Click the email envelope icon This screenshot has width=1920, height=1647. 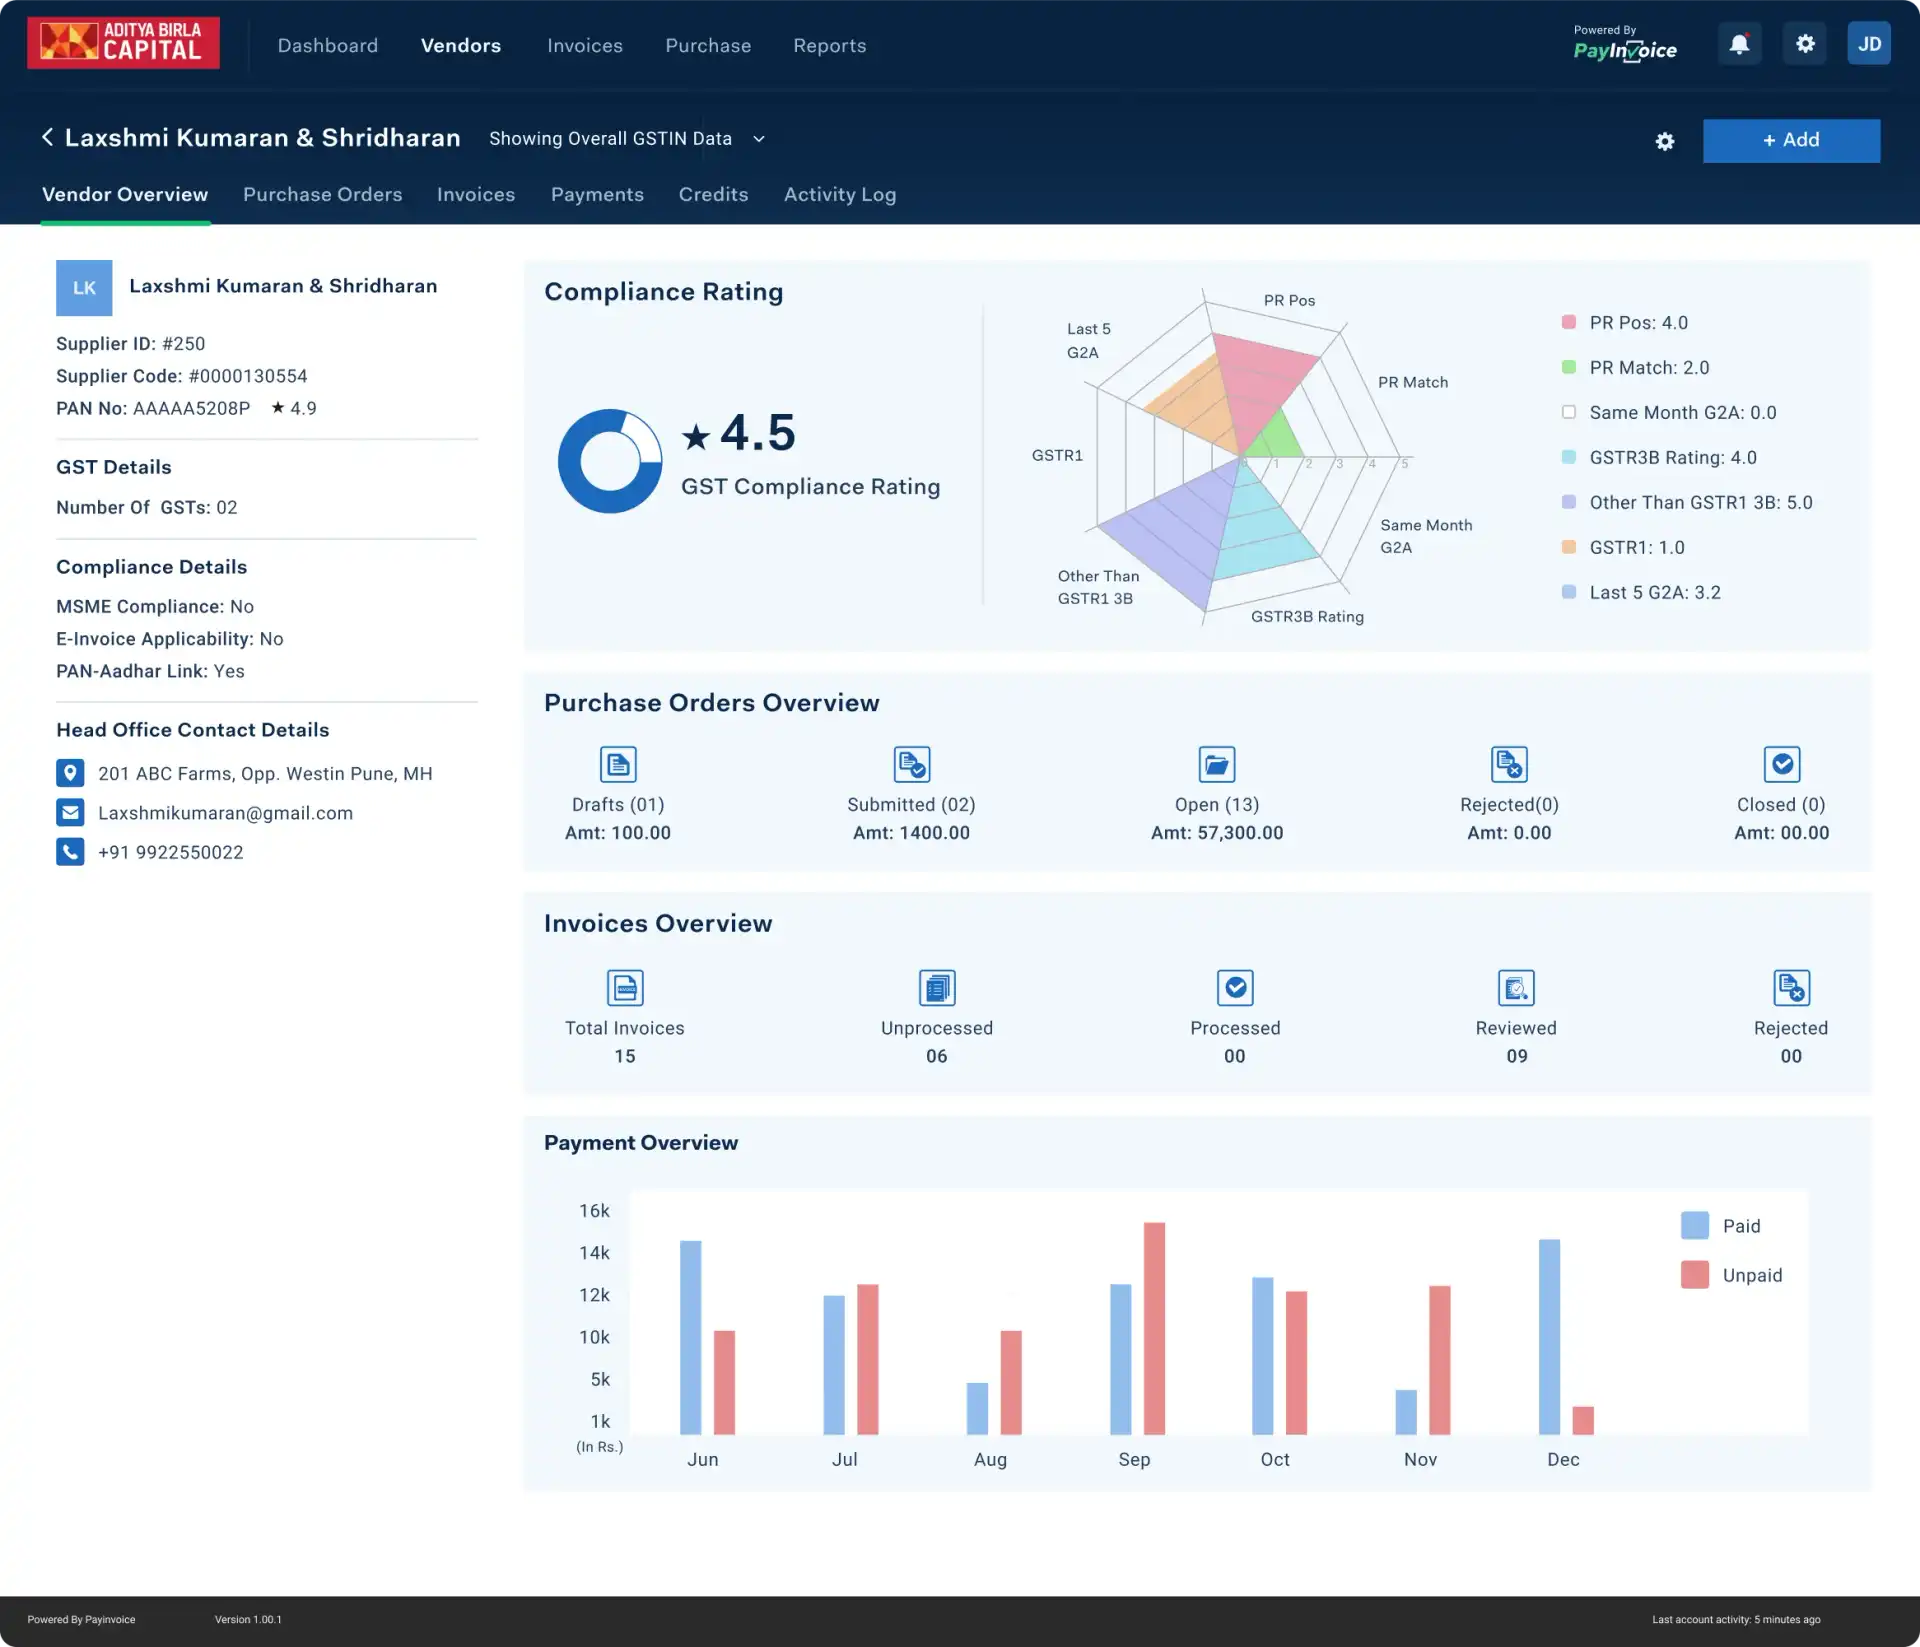(70, 812)
